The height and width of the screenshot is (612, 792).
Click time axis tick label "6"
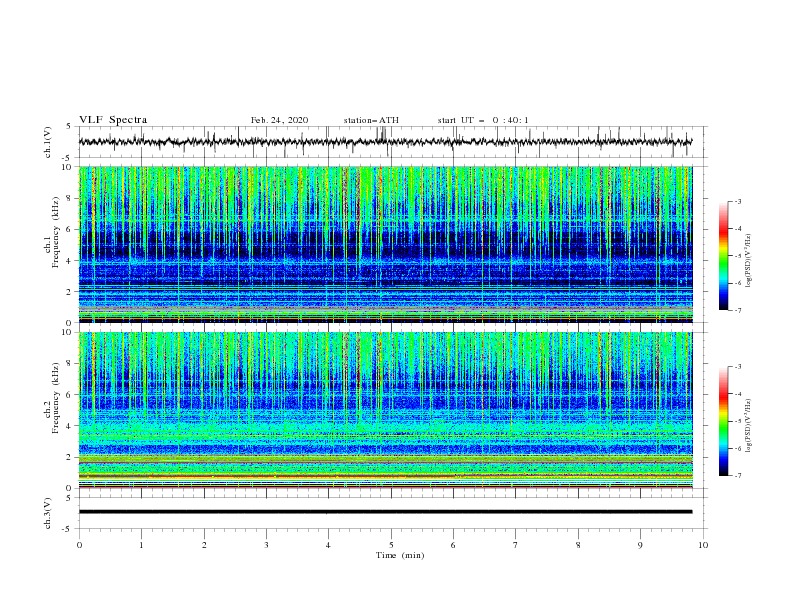coord(453,545)
